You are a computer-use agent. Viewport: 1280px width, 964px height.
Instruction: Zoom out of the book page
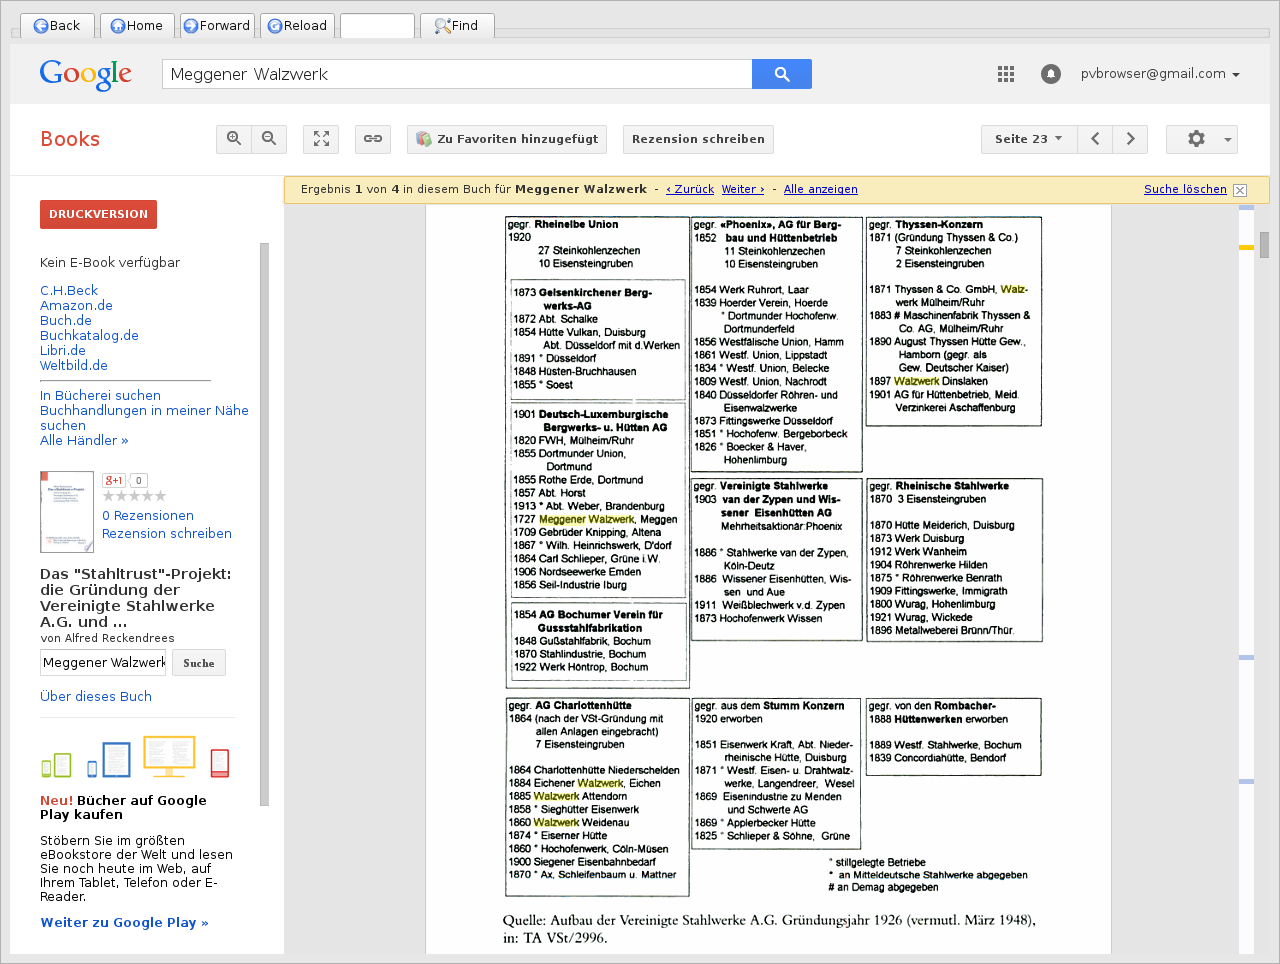click(x=269, y=139)
